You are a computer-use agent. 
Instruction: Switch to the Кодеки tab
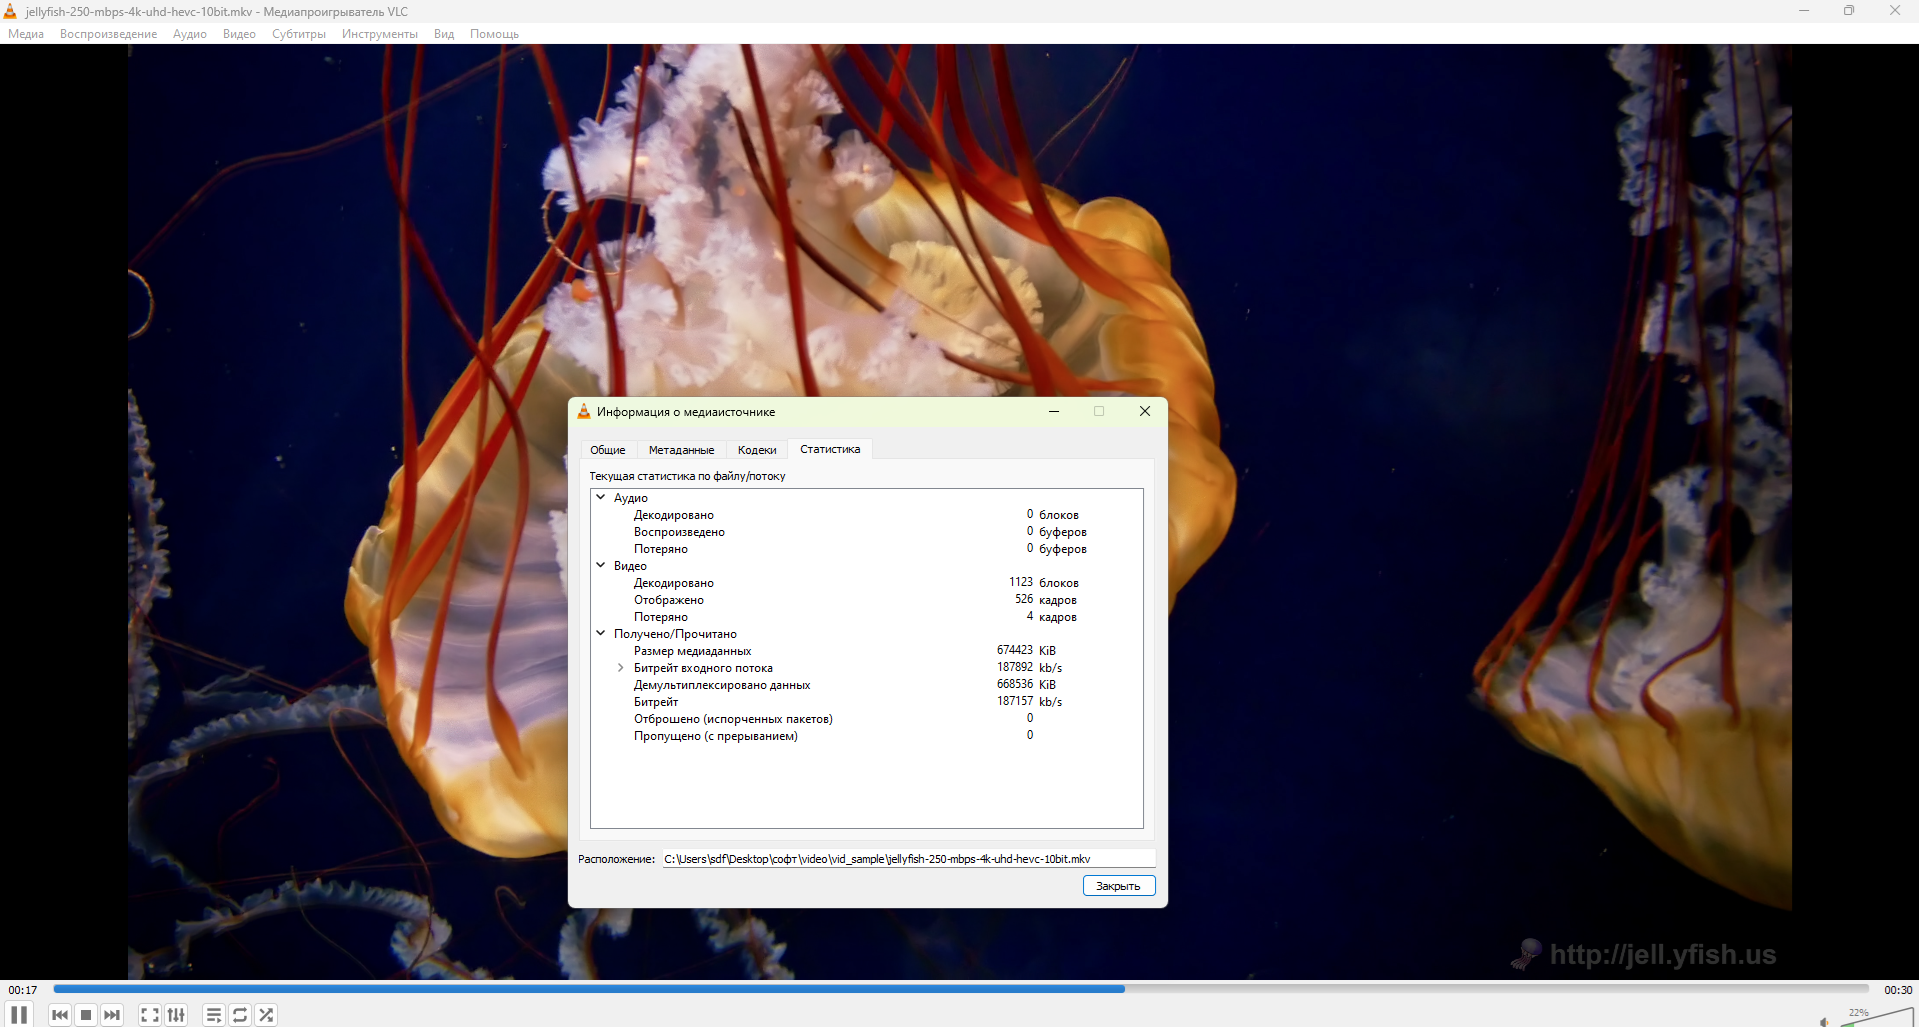[x=757, y=450]
